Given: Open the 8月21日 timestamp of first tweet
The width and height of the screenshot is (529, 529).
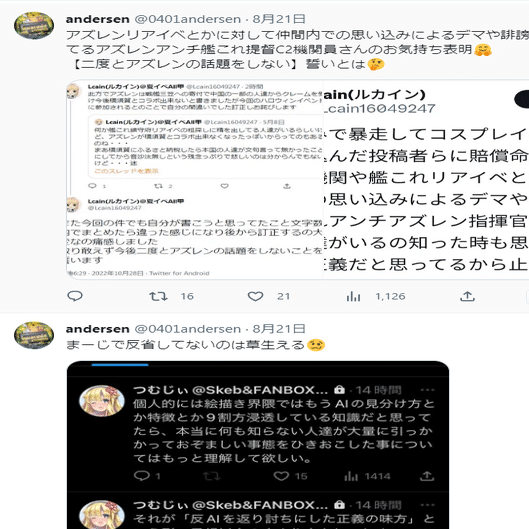Looking at the screenshot, I should pyautogui.click(x=279, y=19).
